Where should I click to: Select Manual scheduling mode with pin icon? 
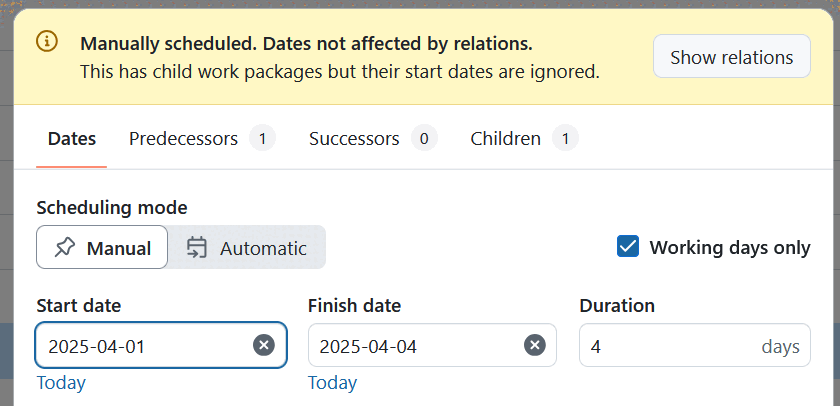click(x=102, y=248)
